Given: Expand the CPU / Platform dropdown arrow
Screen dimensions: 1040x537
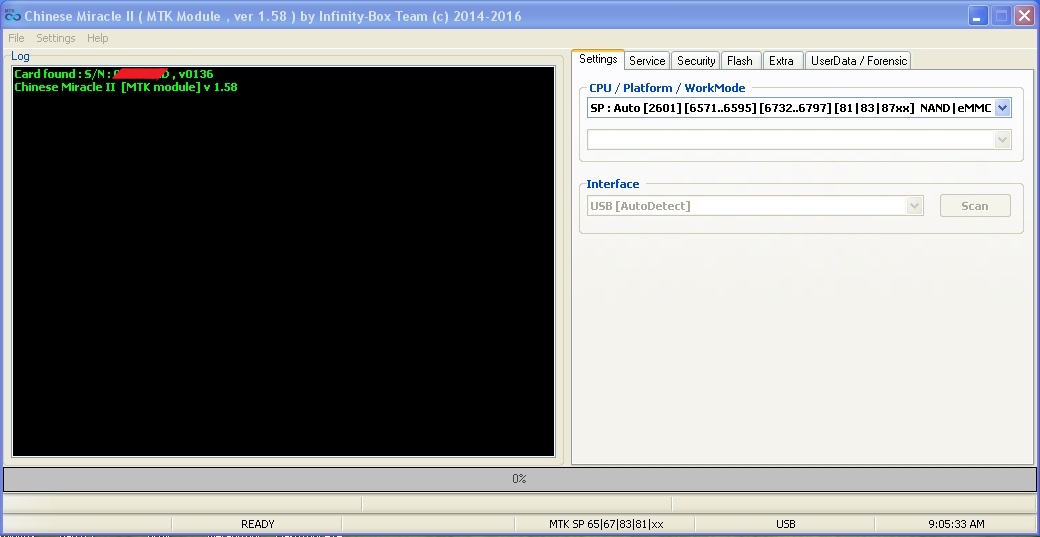Looking at the screenshot, I should (1002, 107).
